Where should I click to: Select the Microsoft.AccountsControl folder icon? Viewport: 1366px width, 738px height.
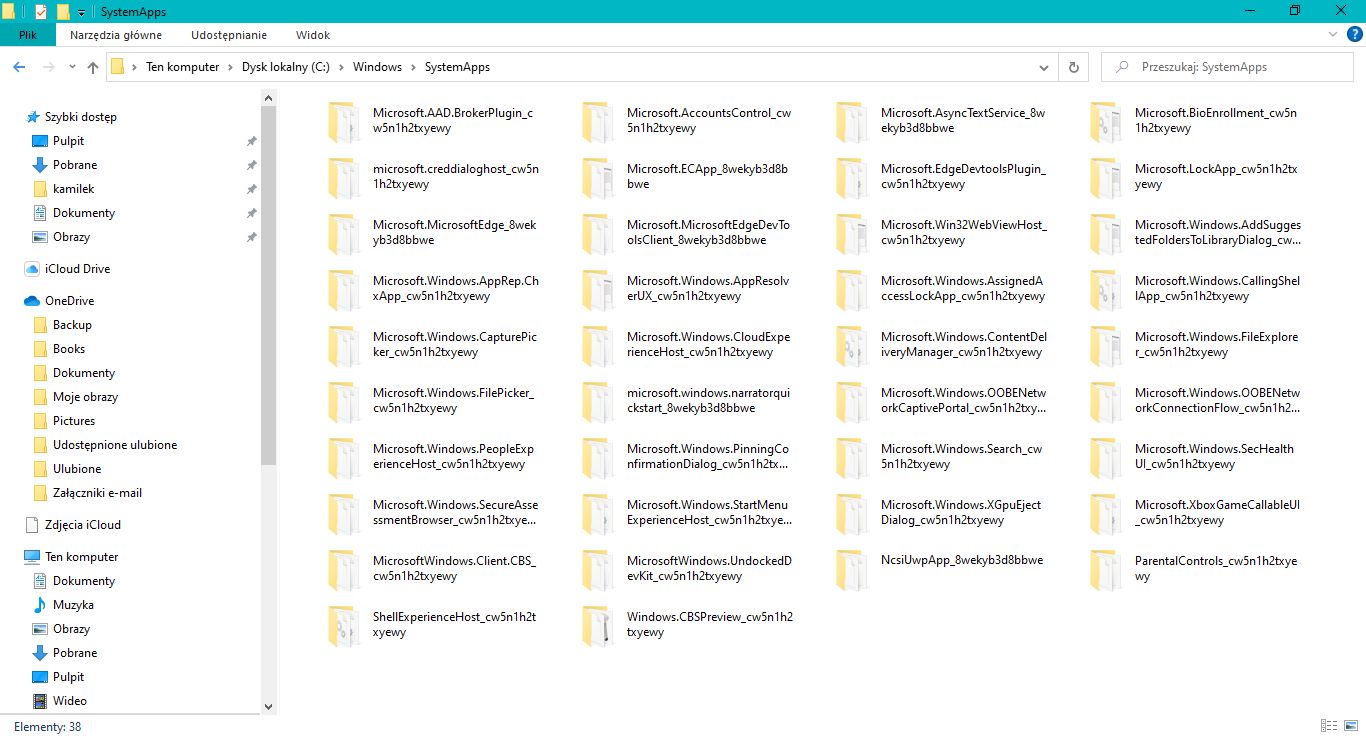pyautogui.click(x=598, y=121)
